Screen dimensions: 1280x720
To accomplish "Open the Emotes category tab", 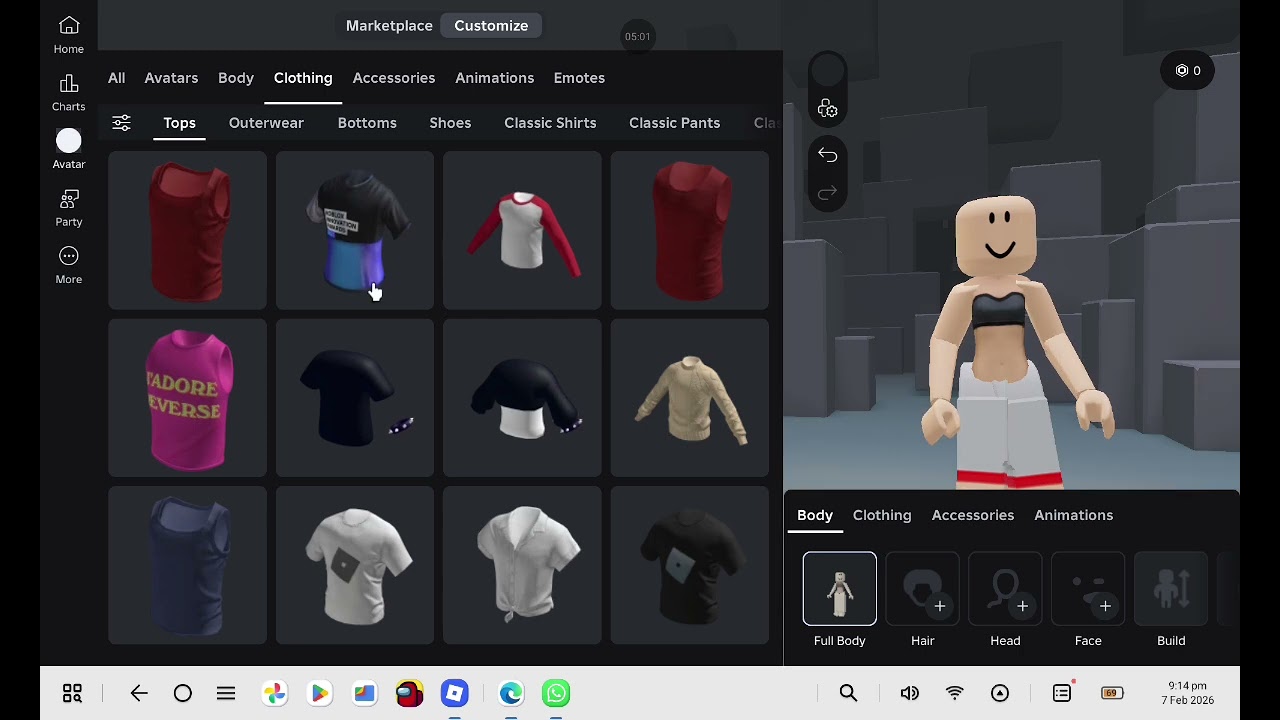I will [579, 78].
